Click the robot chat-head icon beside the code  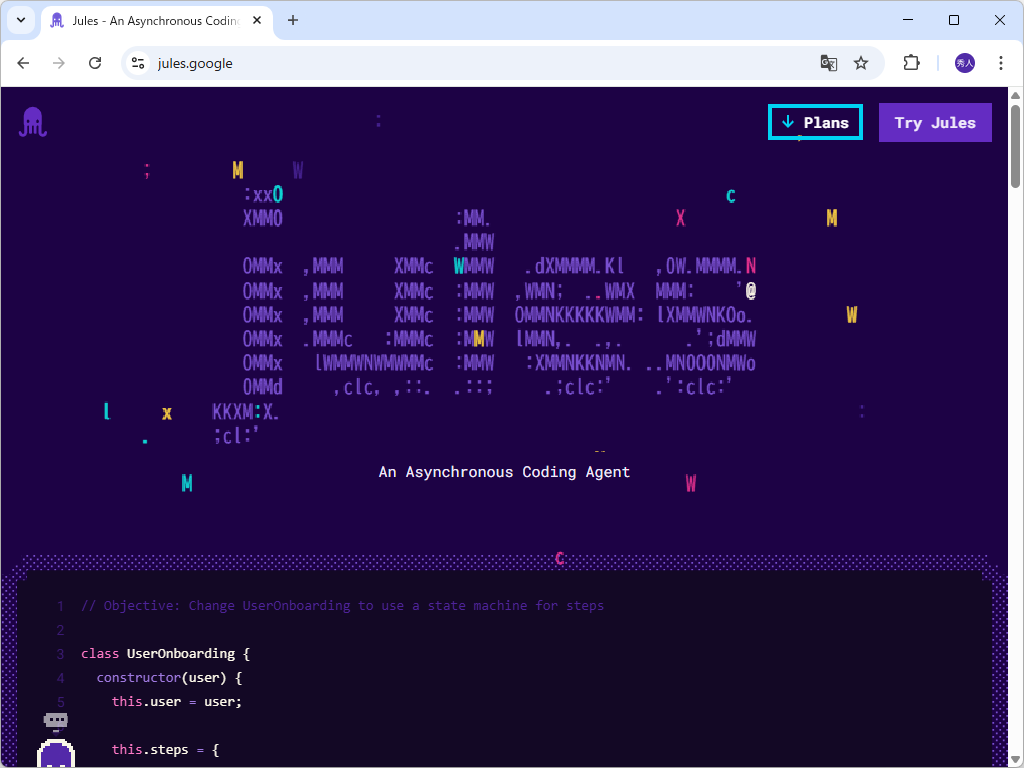tap(55, 720)
